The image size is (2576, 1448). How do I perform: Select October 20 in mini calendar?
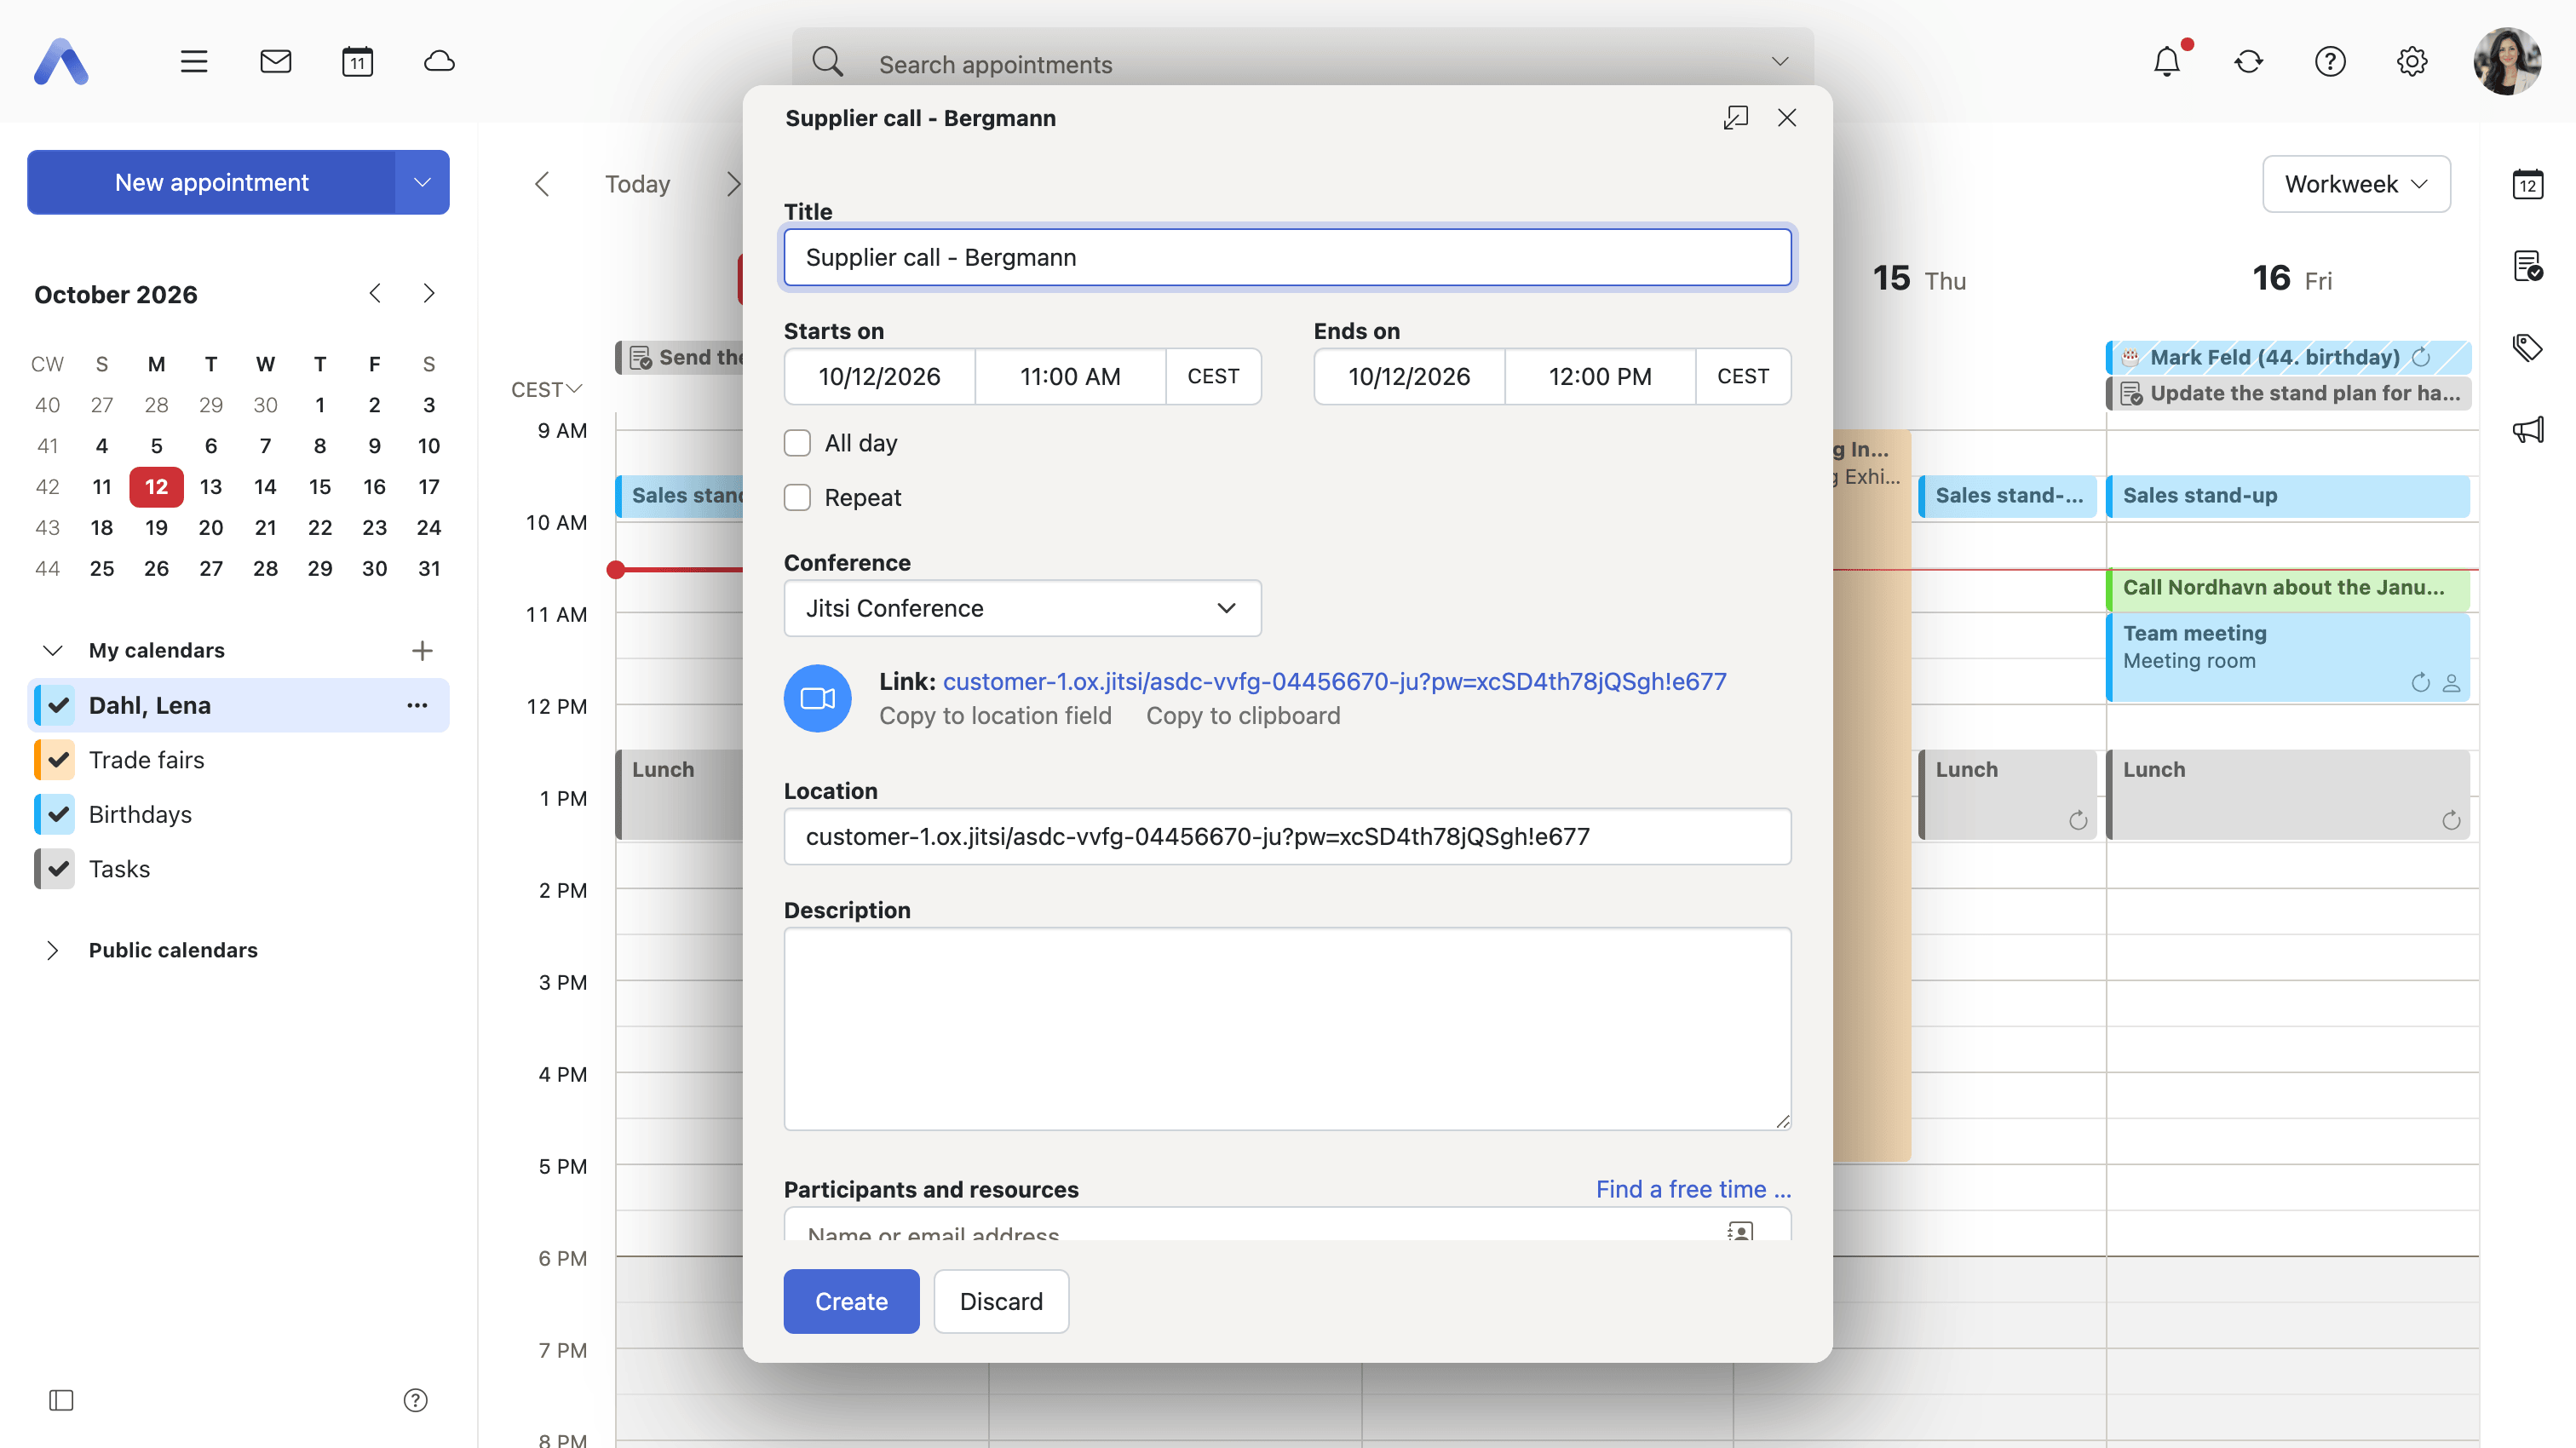click(210, 527)
